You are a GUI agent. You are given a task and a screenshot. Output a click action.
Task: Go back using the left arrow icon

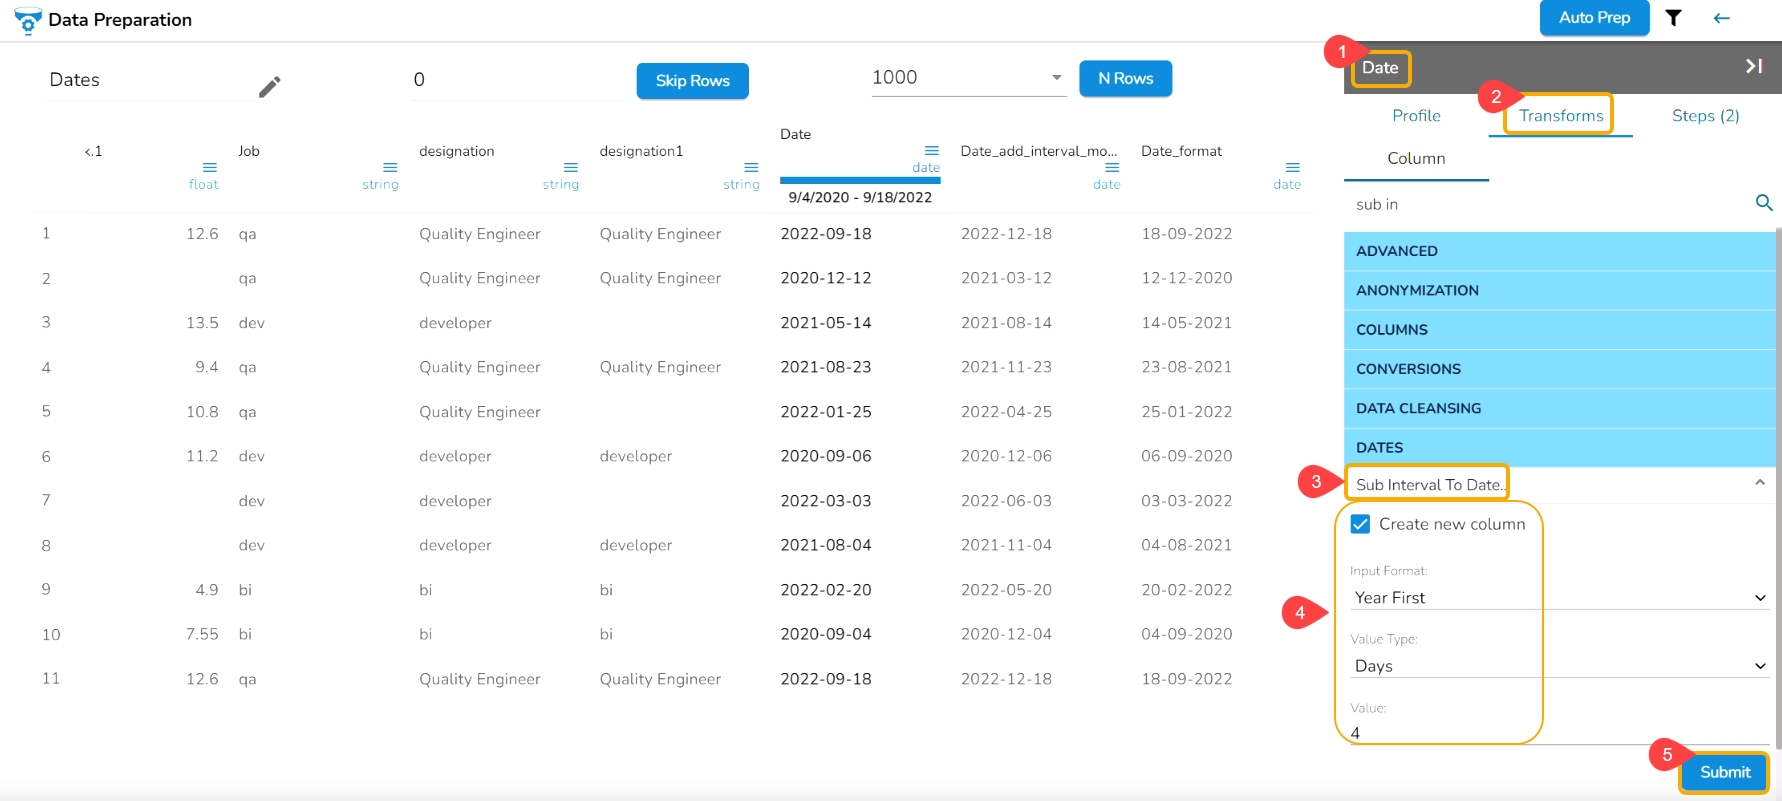pos(1721,18)
